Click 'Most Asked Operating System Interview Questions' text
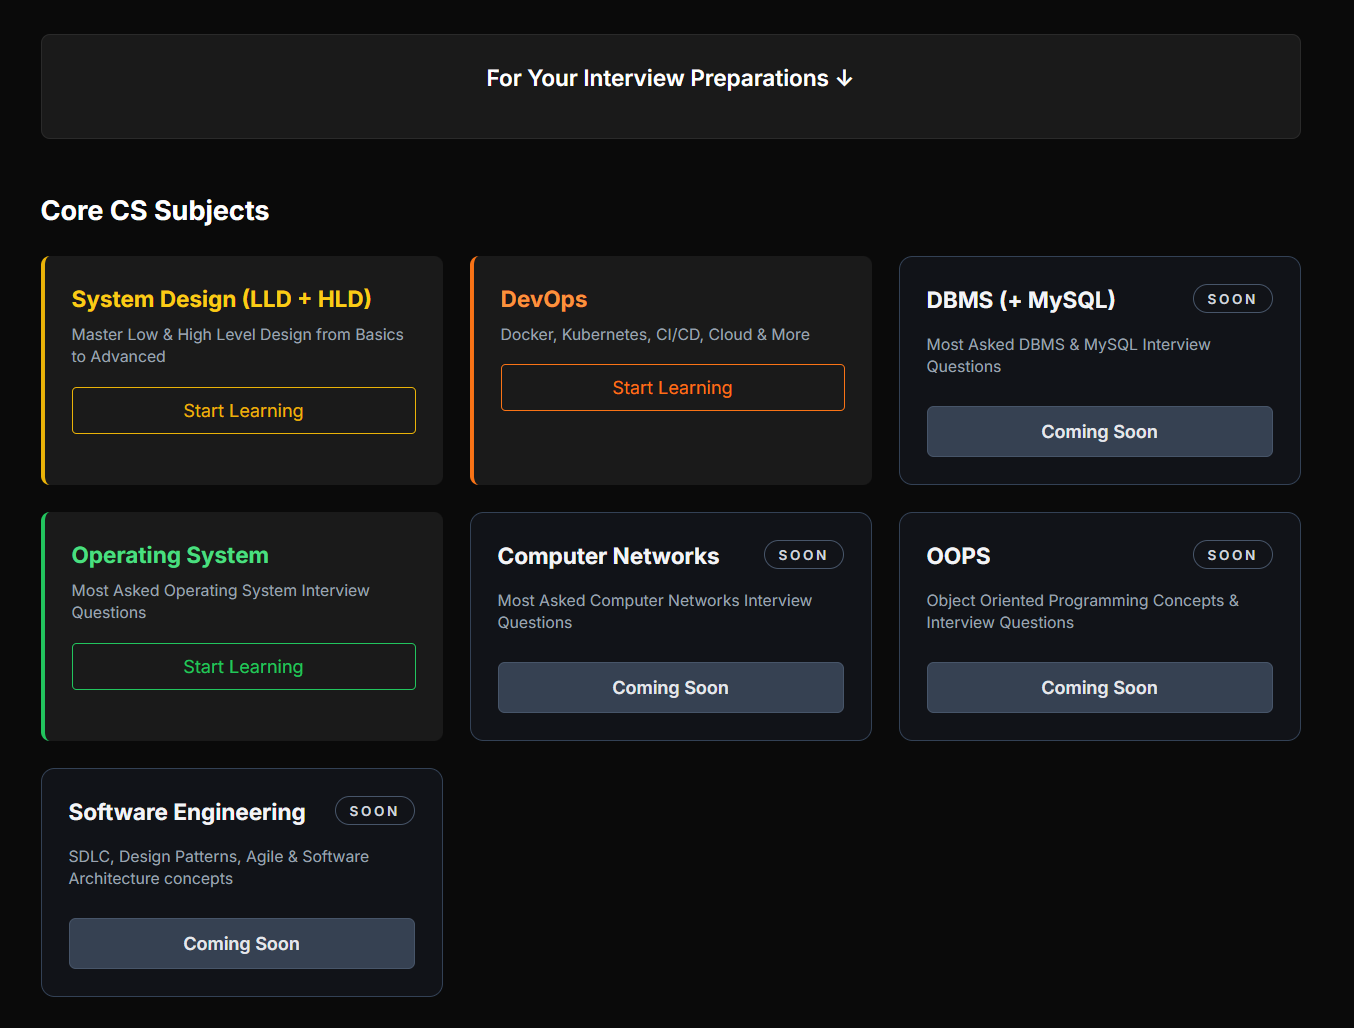1354x1028 pixels. 221,601
